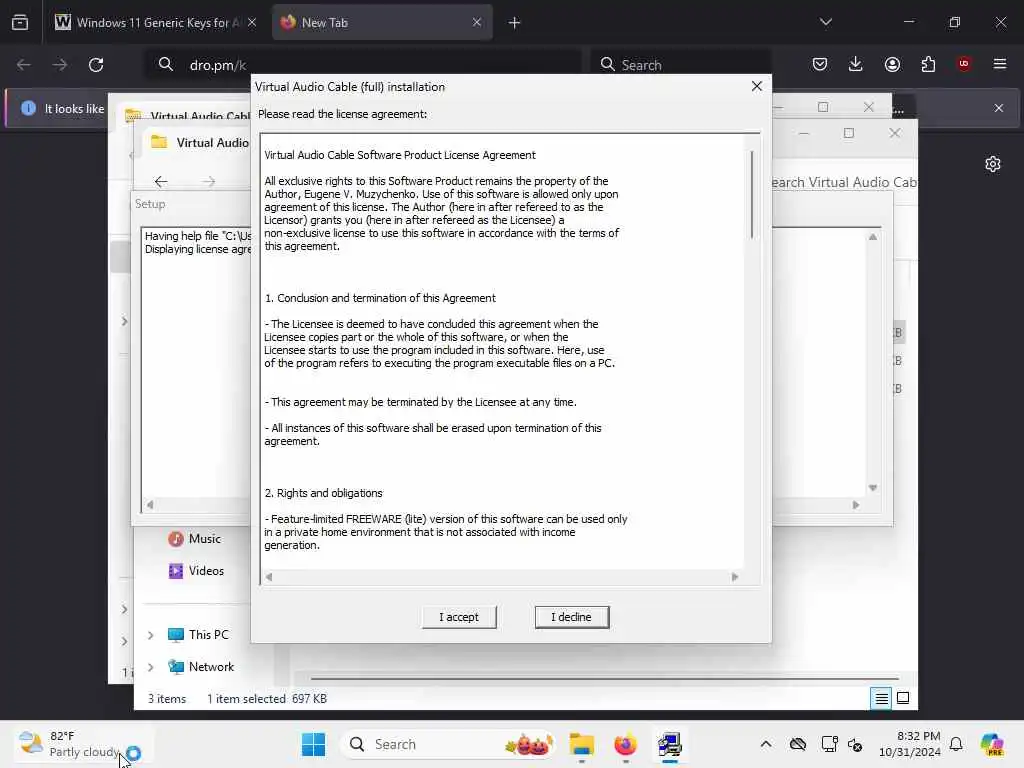This screenshot has width=1024, height=768.
Task: Open the cloud sync tray icon
Action: [797, 744]
